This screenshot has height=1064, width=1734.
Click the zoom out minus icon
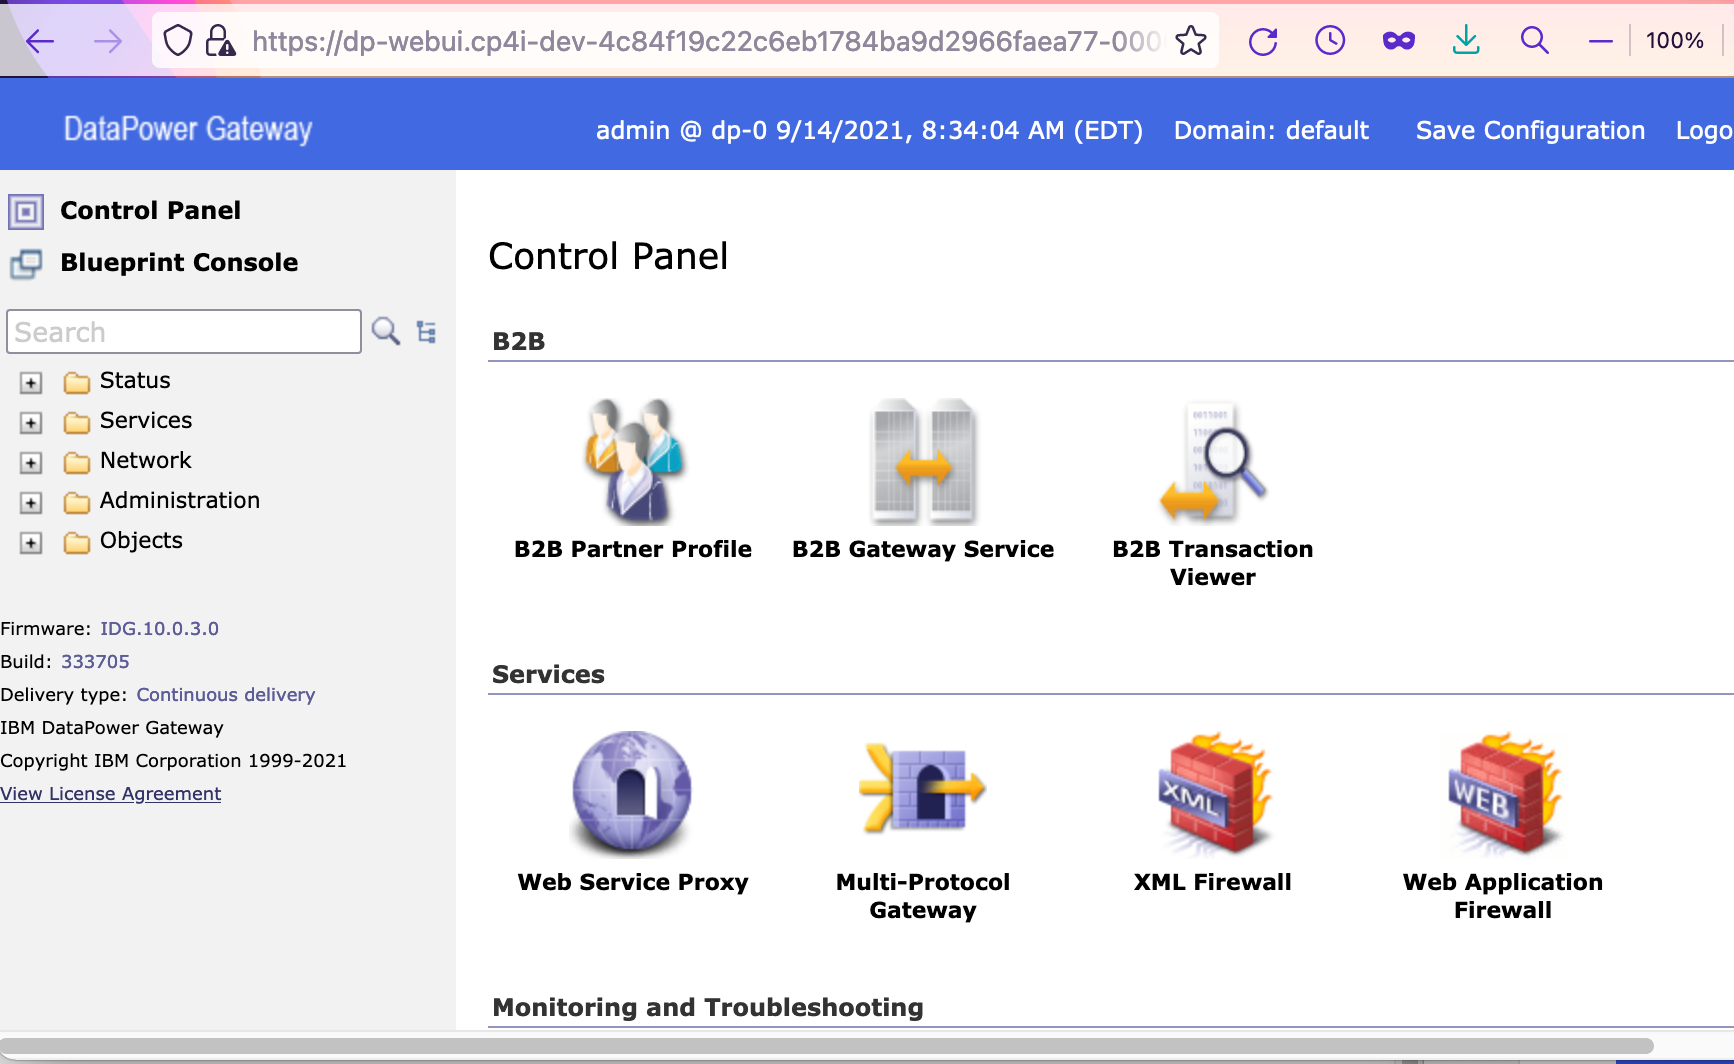tap(1601, 41)
